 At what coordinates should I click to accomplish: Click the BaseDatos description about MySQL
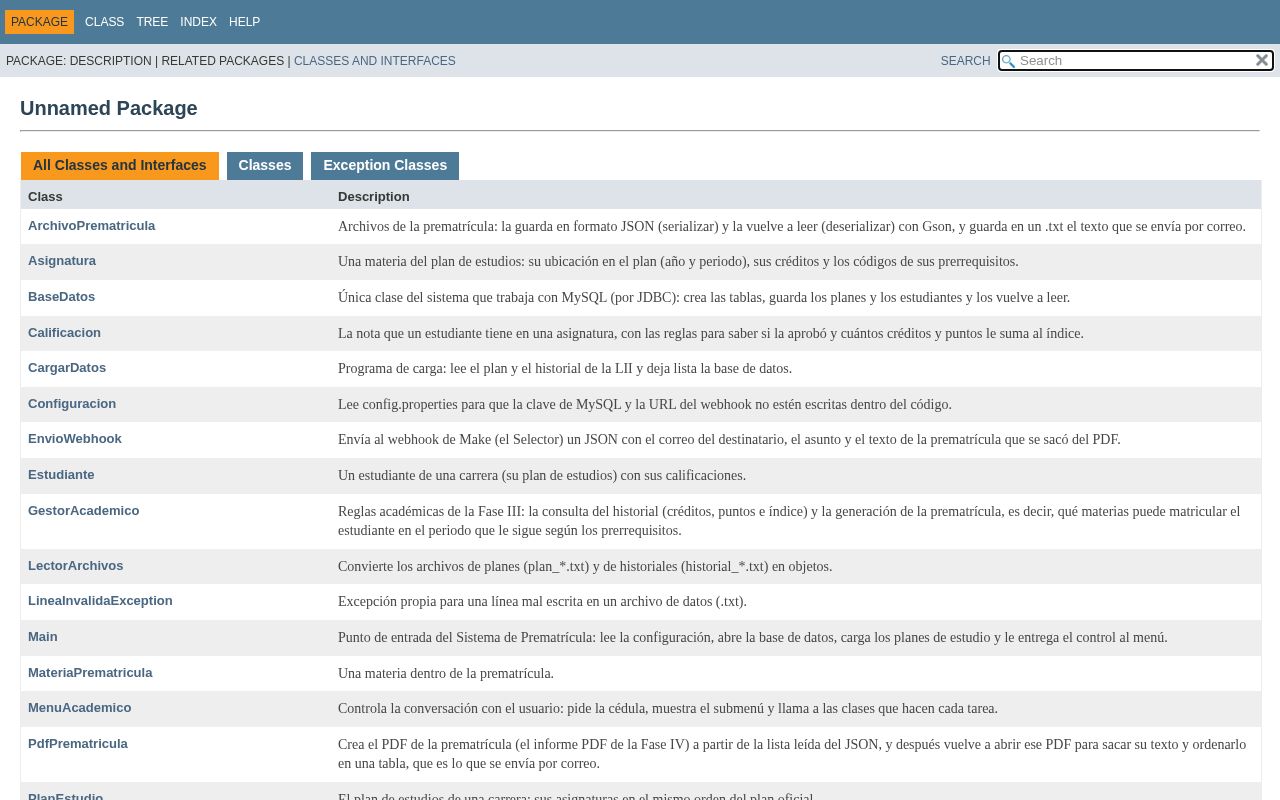point(704,298)
